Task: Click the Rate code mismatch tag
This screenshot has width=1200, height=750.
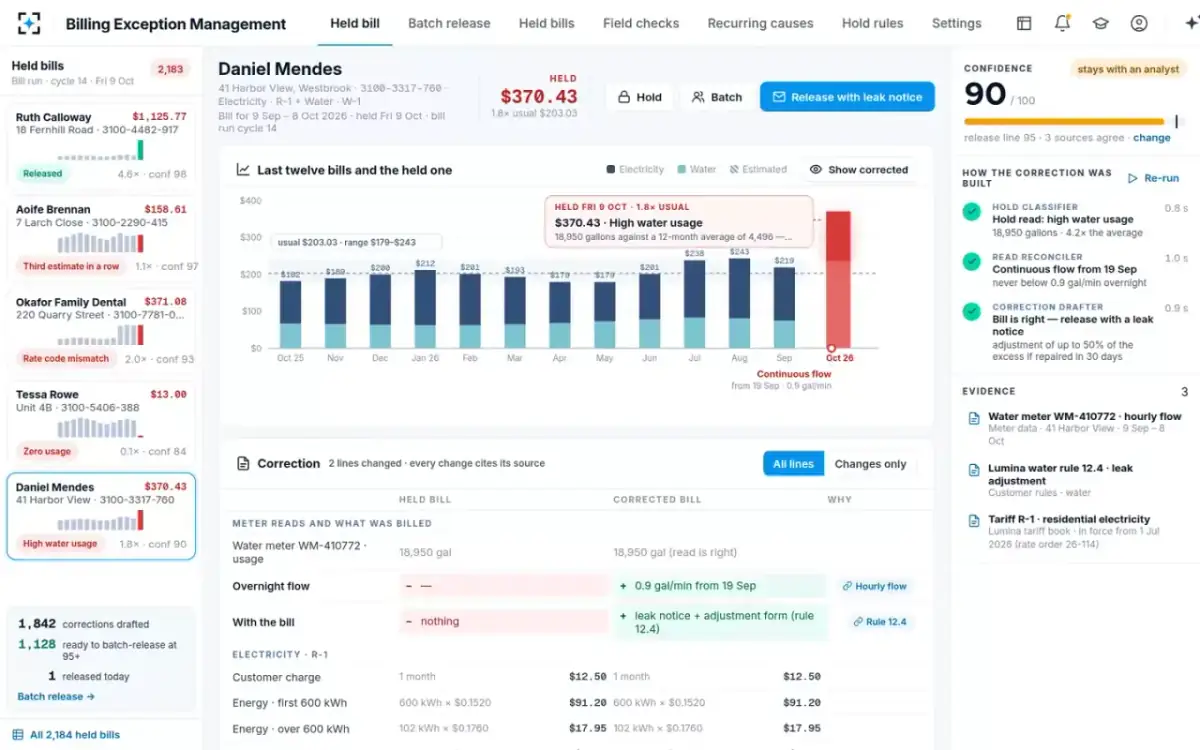Action: click(x=66, y=358)
